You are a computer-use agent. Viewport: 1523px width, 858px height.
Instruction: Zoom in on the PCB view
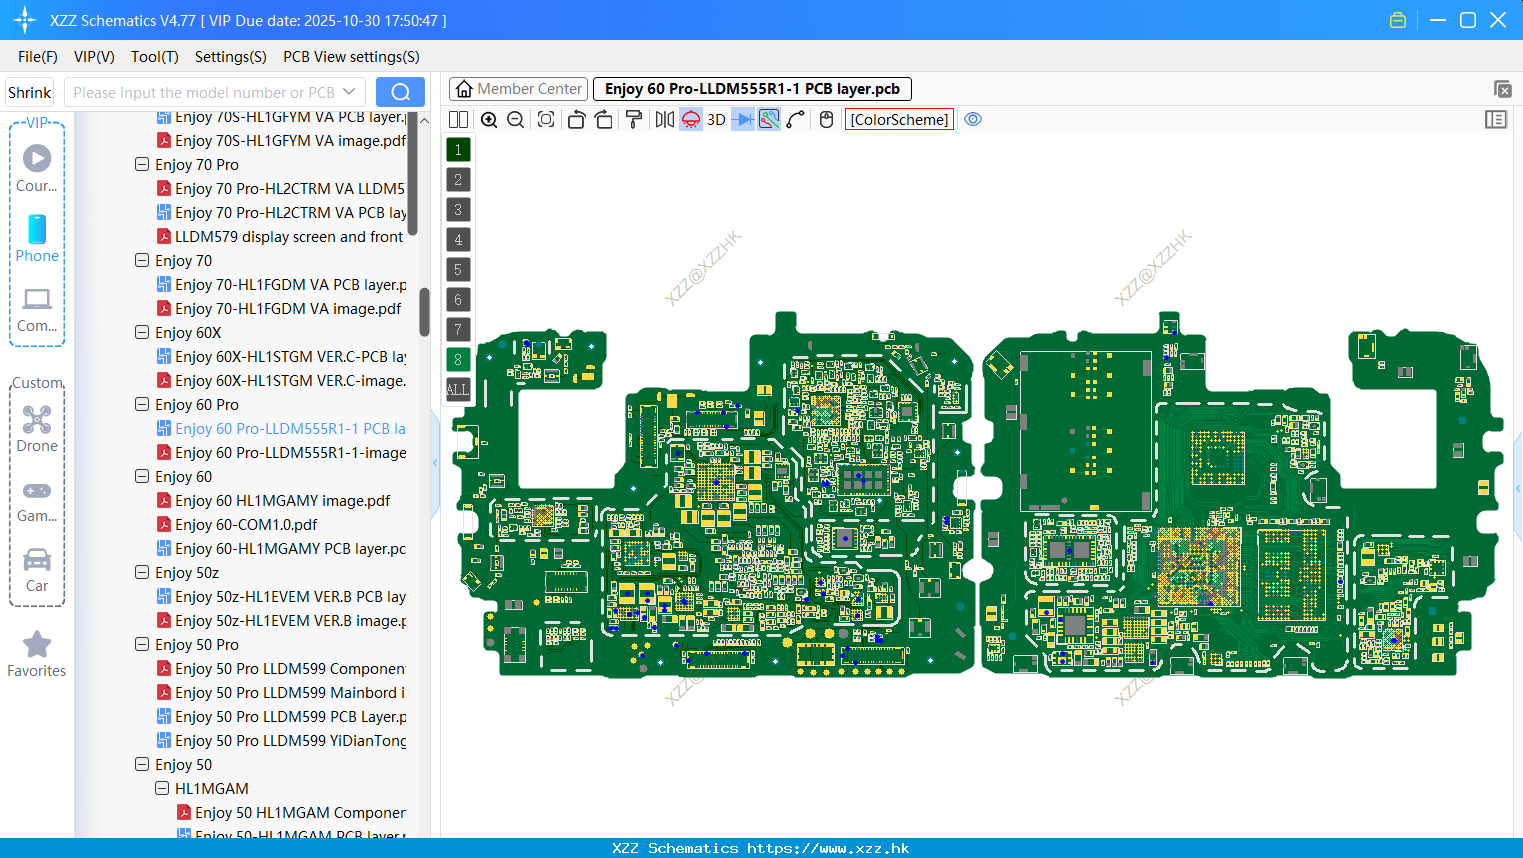pyautogui.click(x=489, y=119)
